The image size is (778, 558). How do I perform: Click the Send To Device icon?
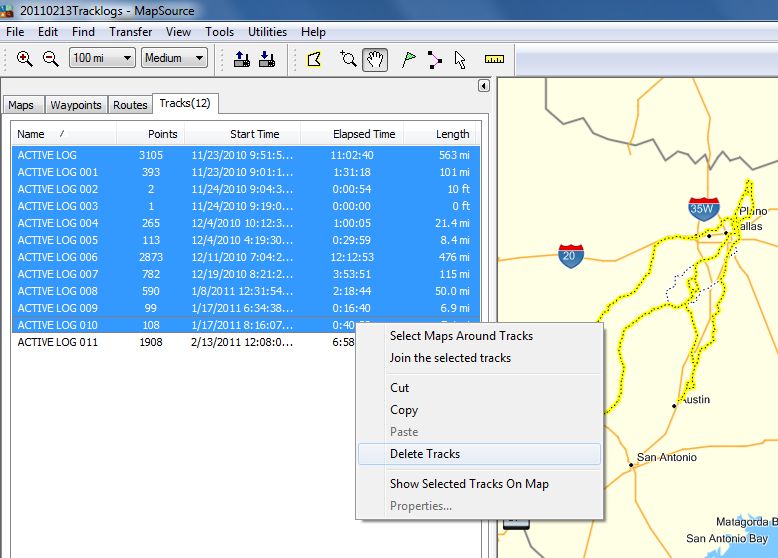click(x=242, y=59)
